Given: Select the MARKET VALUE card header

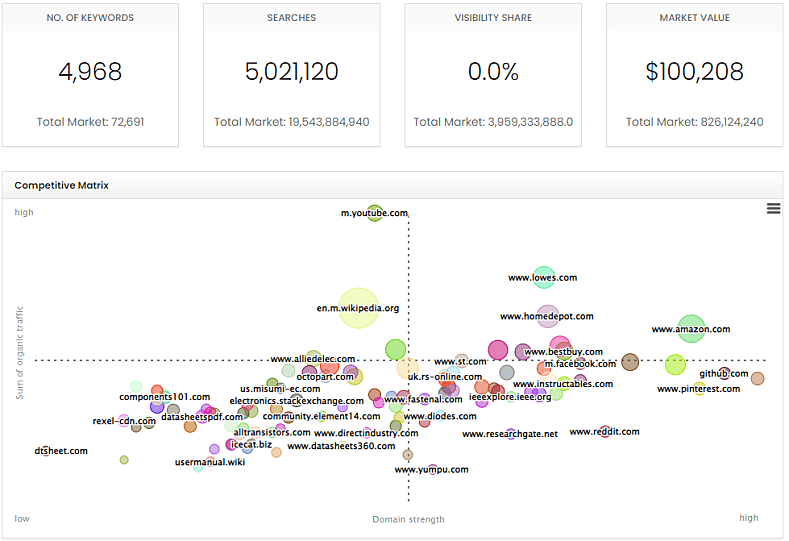Looking at the screenshot, I should pos(694,18).
